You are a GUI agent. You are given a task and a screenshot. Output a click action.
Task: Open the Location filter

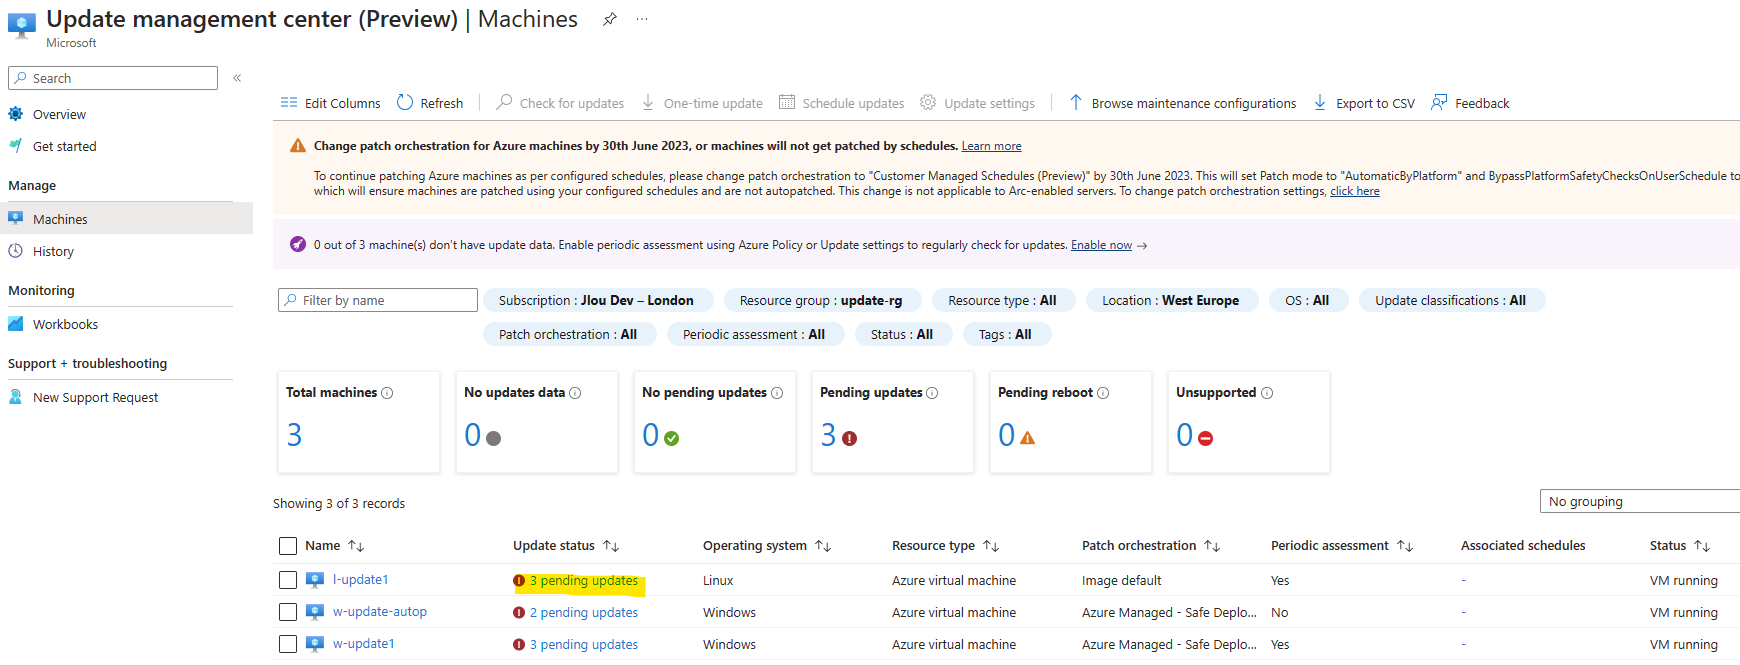tap(1171, 300)
